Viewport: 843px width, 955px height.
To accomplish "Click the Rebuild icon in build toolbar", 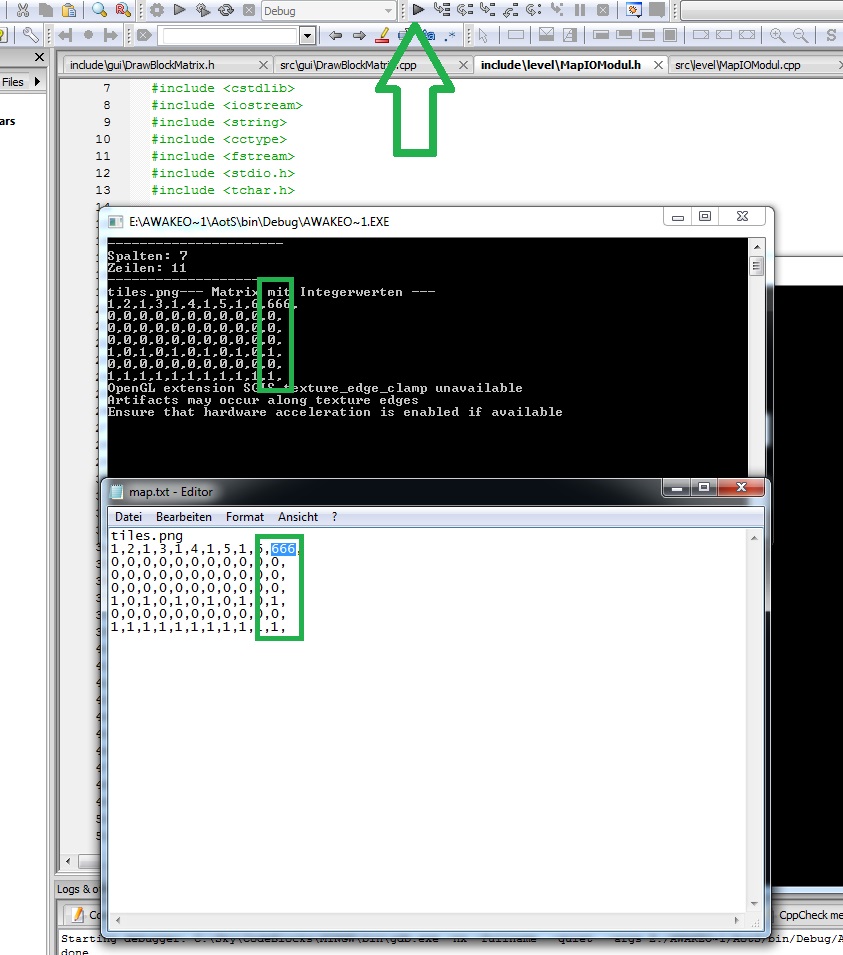I will point(227,10).
